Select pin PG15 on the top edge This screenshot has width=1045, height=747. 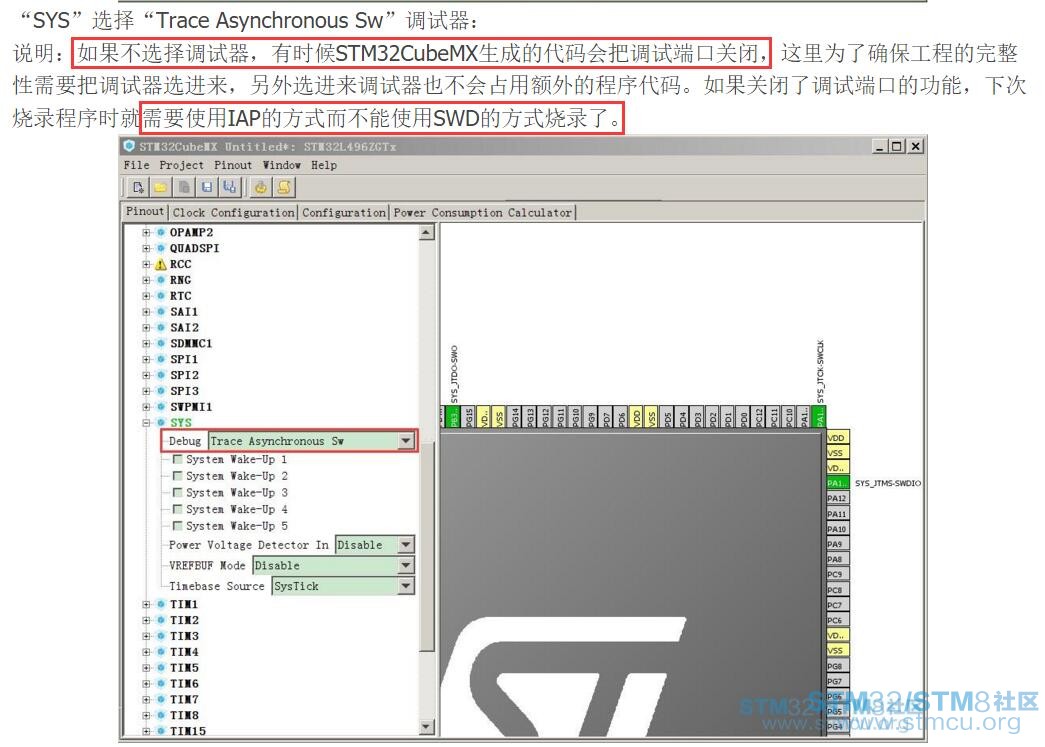coord(469,416)
